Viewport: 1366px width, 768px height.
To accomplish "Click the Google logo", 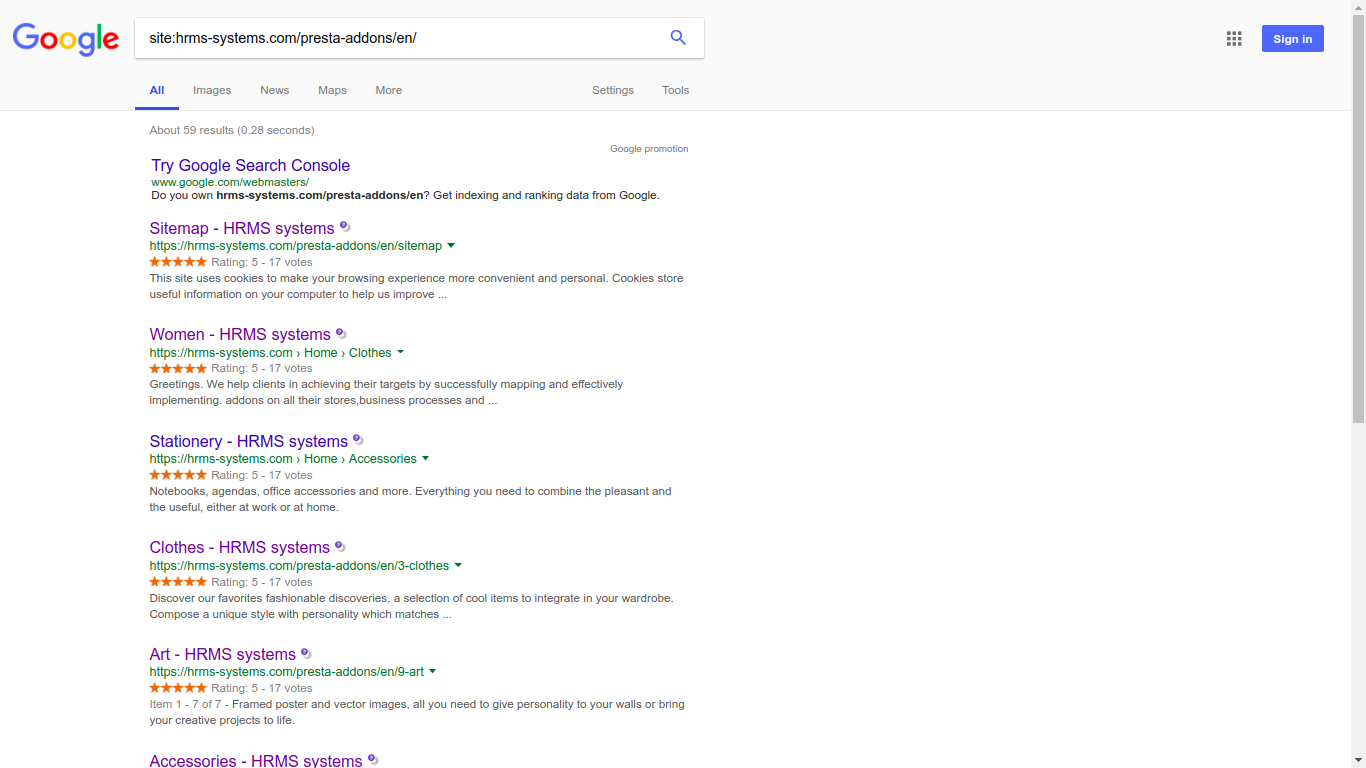I will coord(66,39).
